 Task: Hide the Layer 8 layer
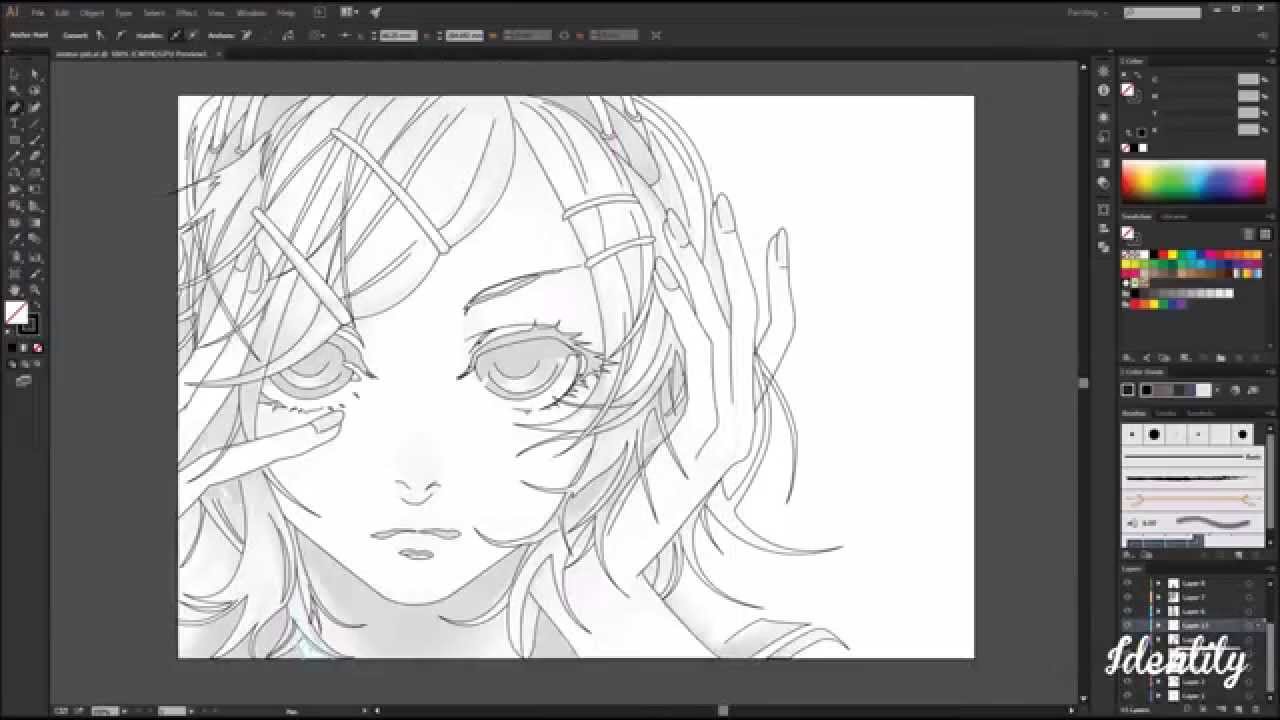click(x=1125, y=583)
